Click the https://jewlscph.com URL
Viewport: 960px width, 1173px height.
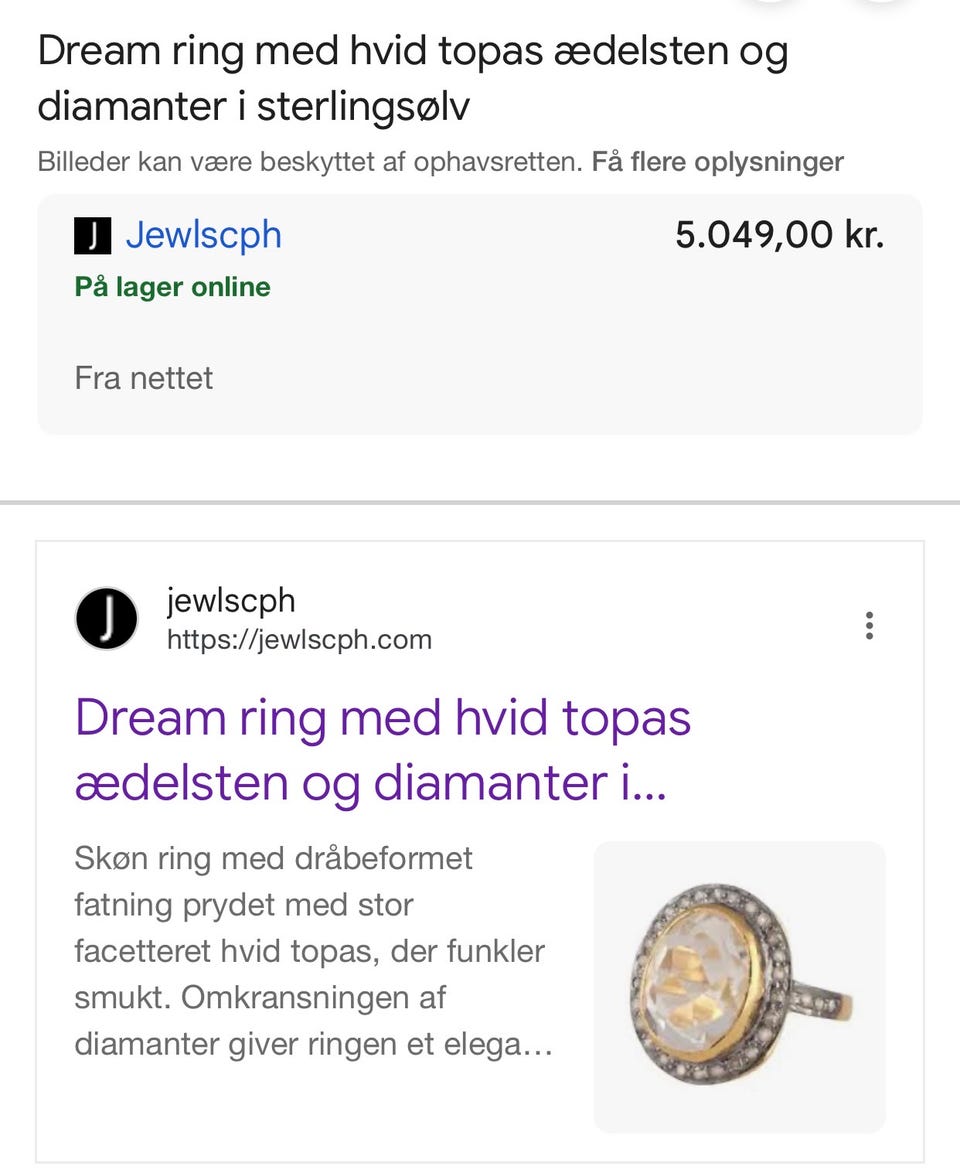tap(299, 639)
